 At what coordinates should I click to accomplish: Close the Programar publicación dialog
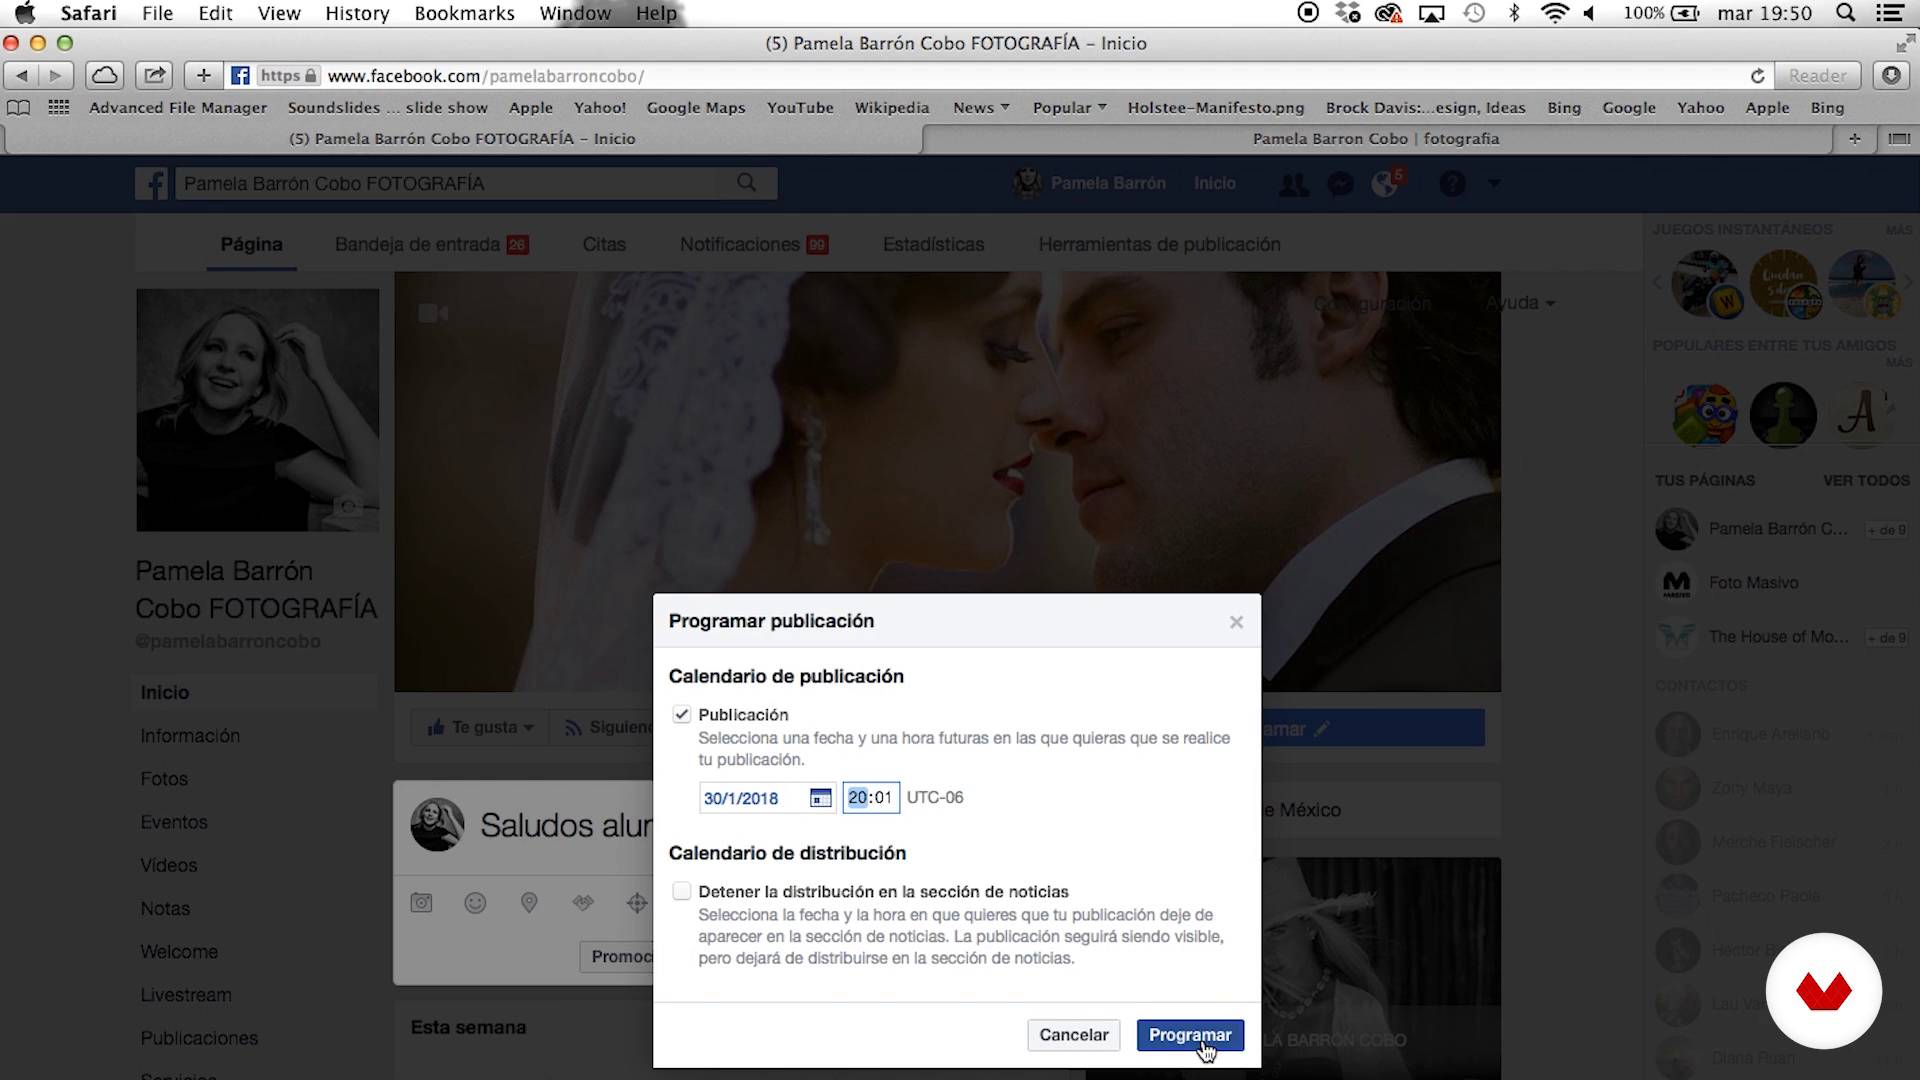1236,622
